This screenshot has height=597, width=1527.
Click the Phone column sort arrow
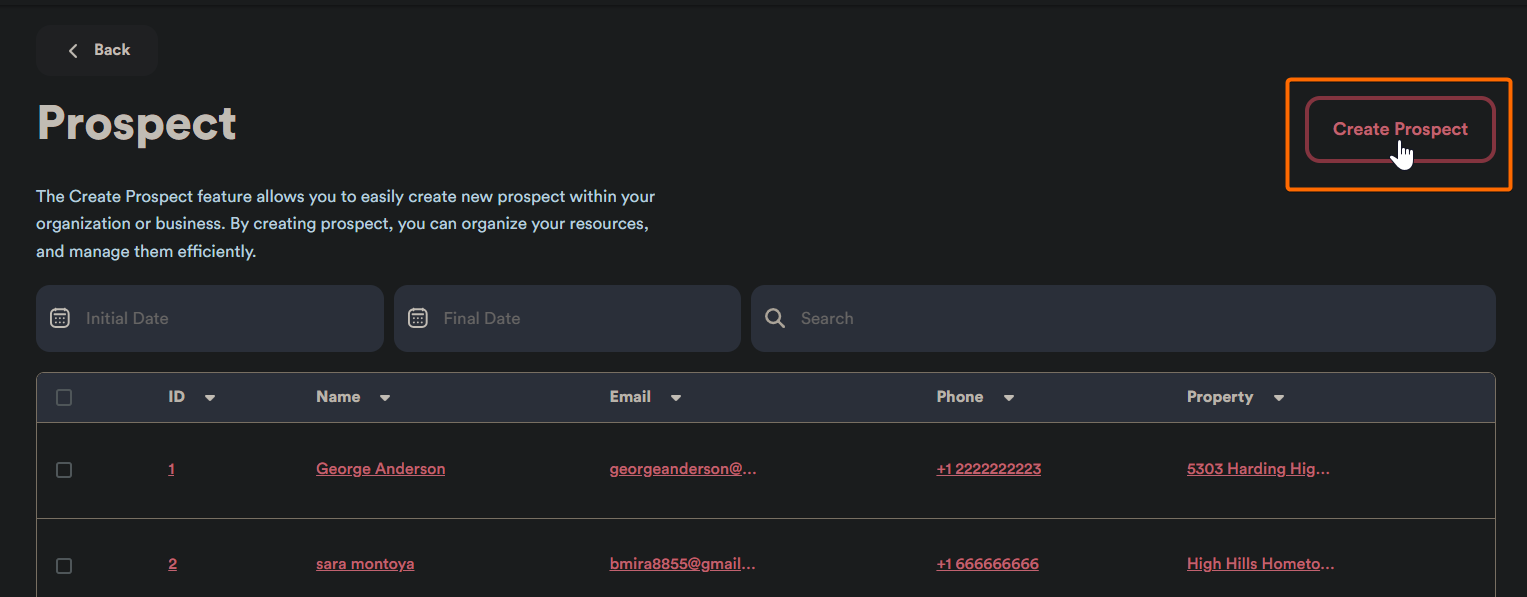pos(1009,398)
